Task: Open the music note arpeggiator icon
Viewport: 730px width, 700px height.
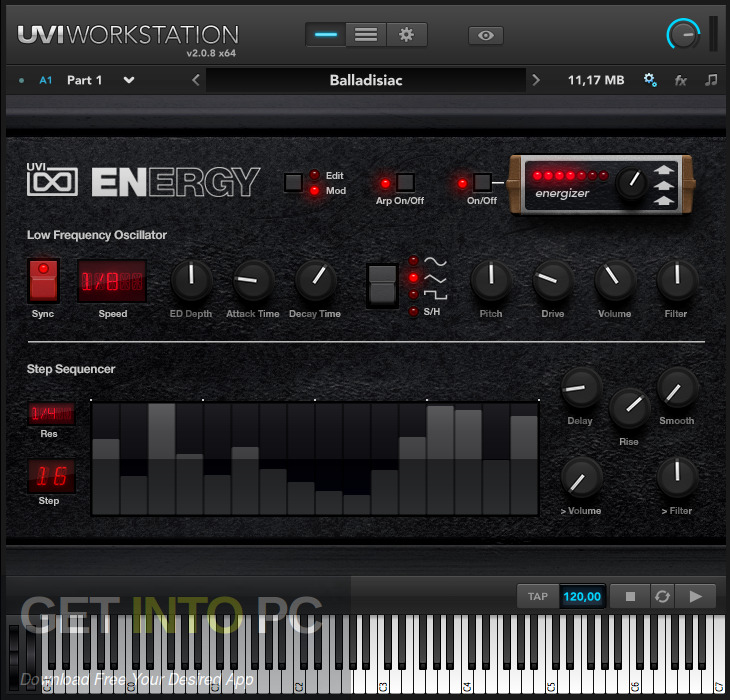Action: coord(711,80)
